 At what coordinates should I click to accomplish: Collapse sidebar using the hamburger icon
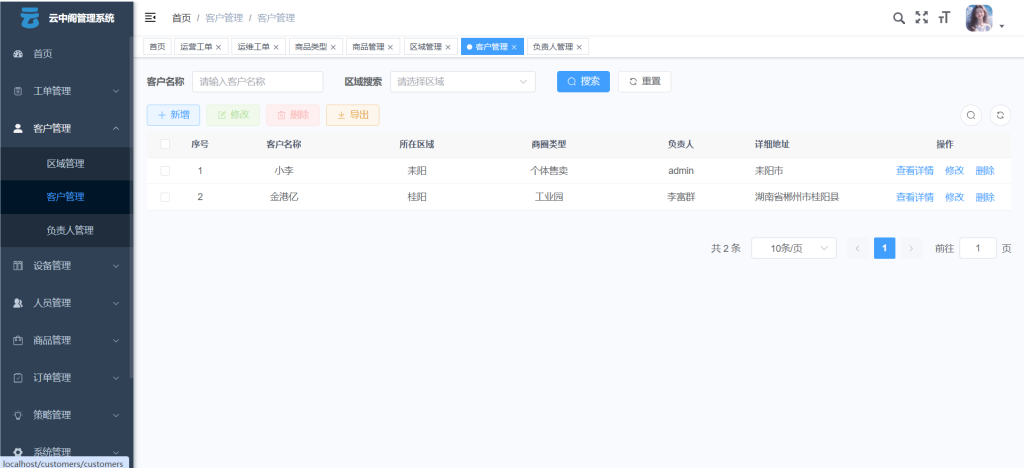pos(151,18)
